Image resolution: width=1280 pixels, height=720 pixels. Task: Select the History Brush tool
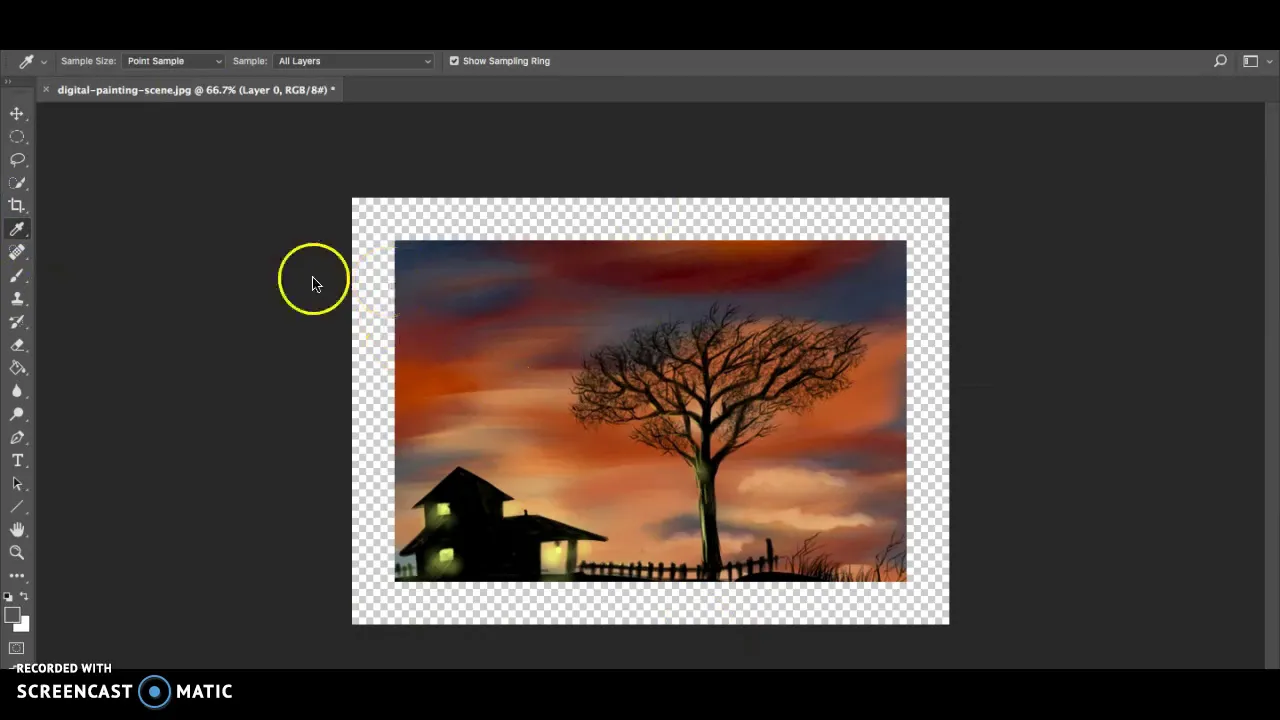click(x=17, y=322)
